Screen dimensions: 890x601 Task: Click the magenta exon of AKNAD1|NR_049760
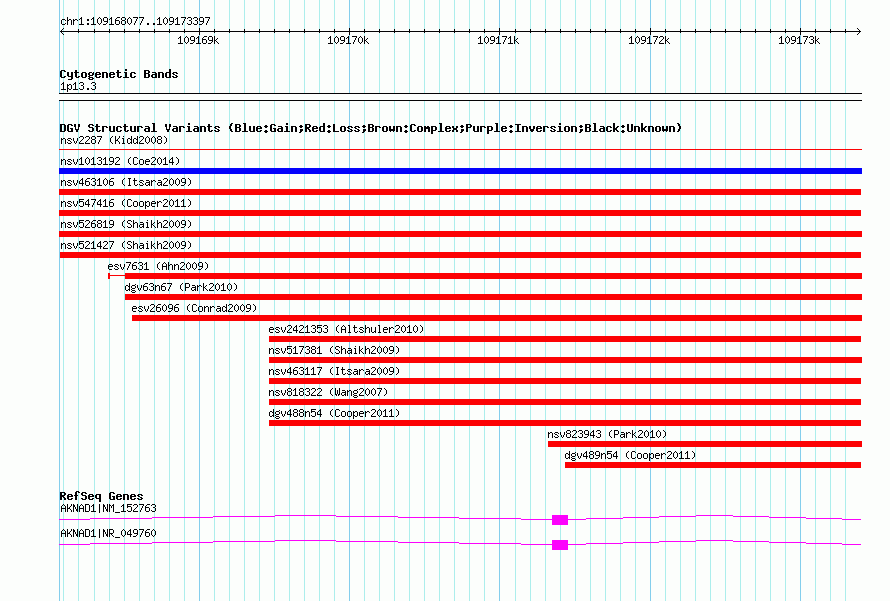tap(559, 545)
